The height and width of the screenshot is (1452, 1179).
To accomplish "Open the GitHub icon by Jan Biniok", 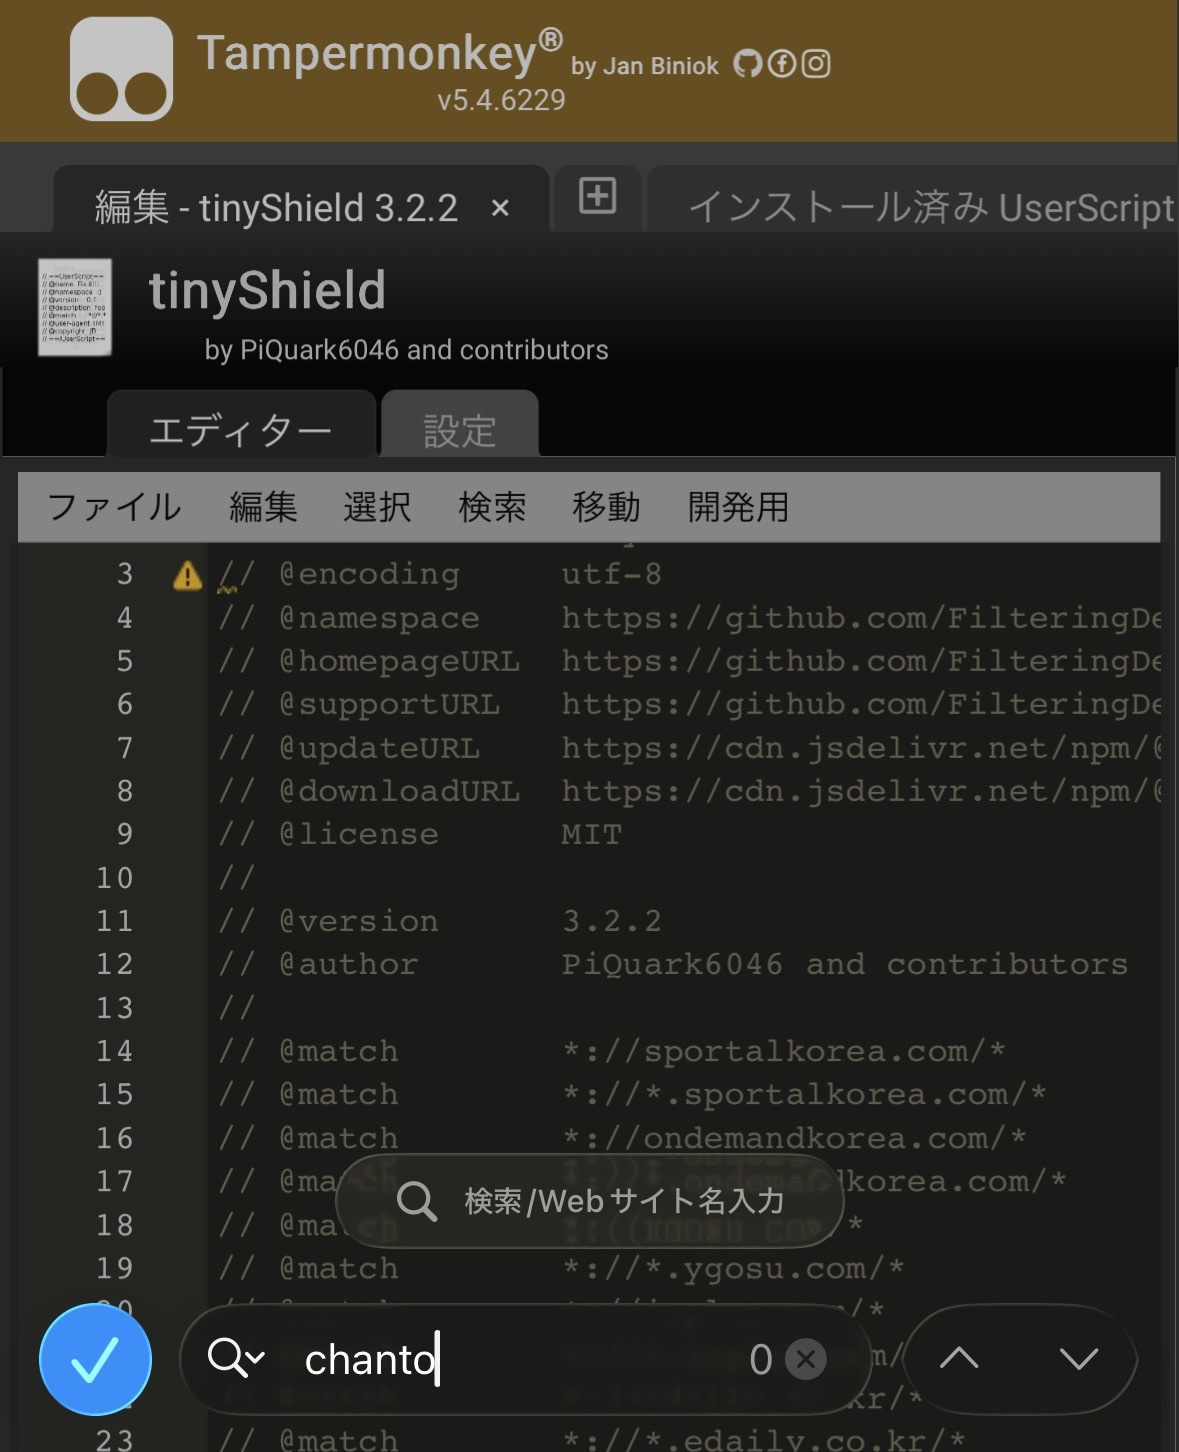I will point(747,64).
